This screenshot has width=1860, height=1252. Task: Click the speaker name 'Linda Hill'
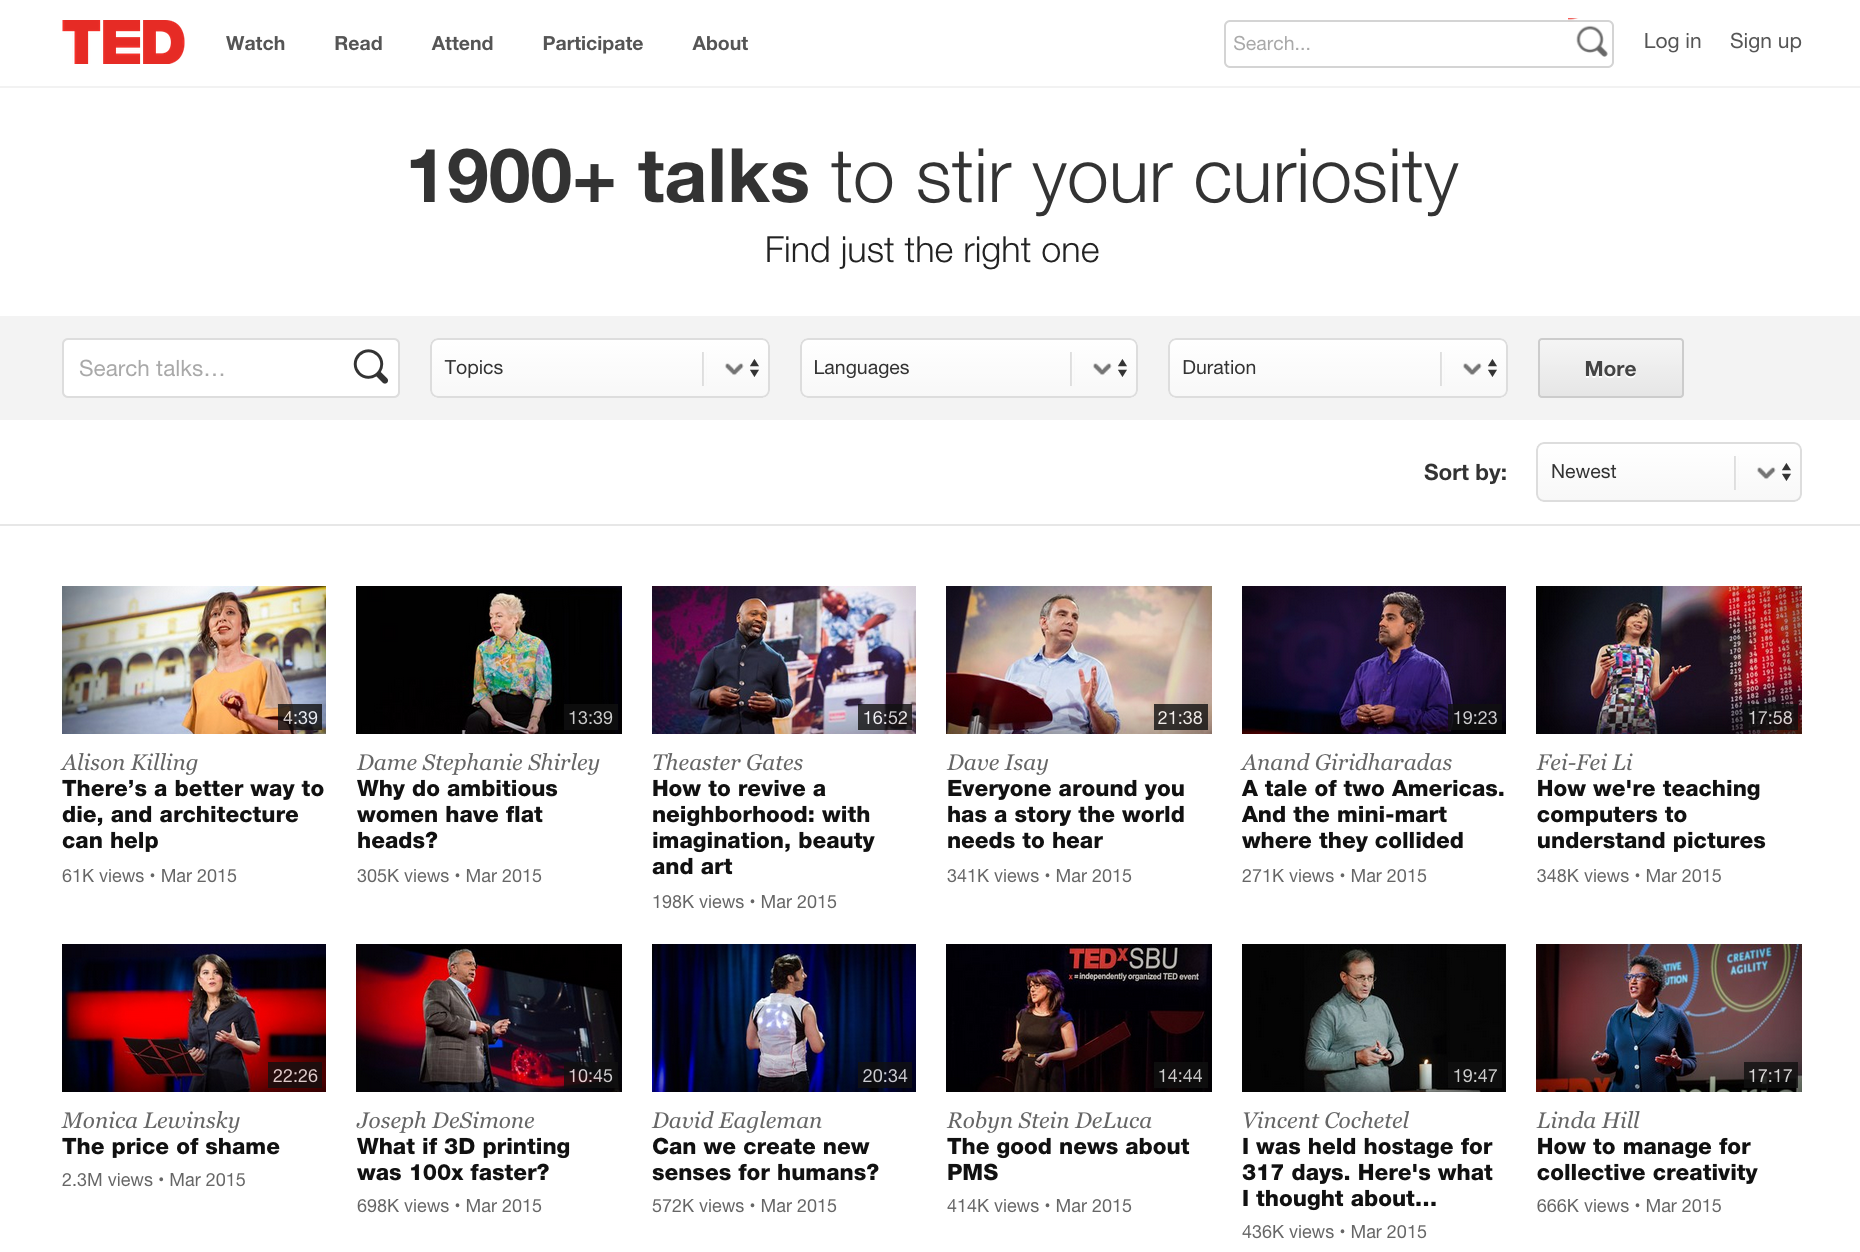(1588, 1120)
